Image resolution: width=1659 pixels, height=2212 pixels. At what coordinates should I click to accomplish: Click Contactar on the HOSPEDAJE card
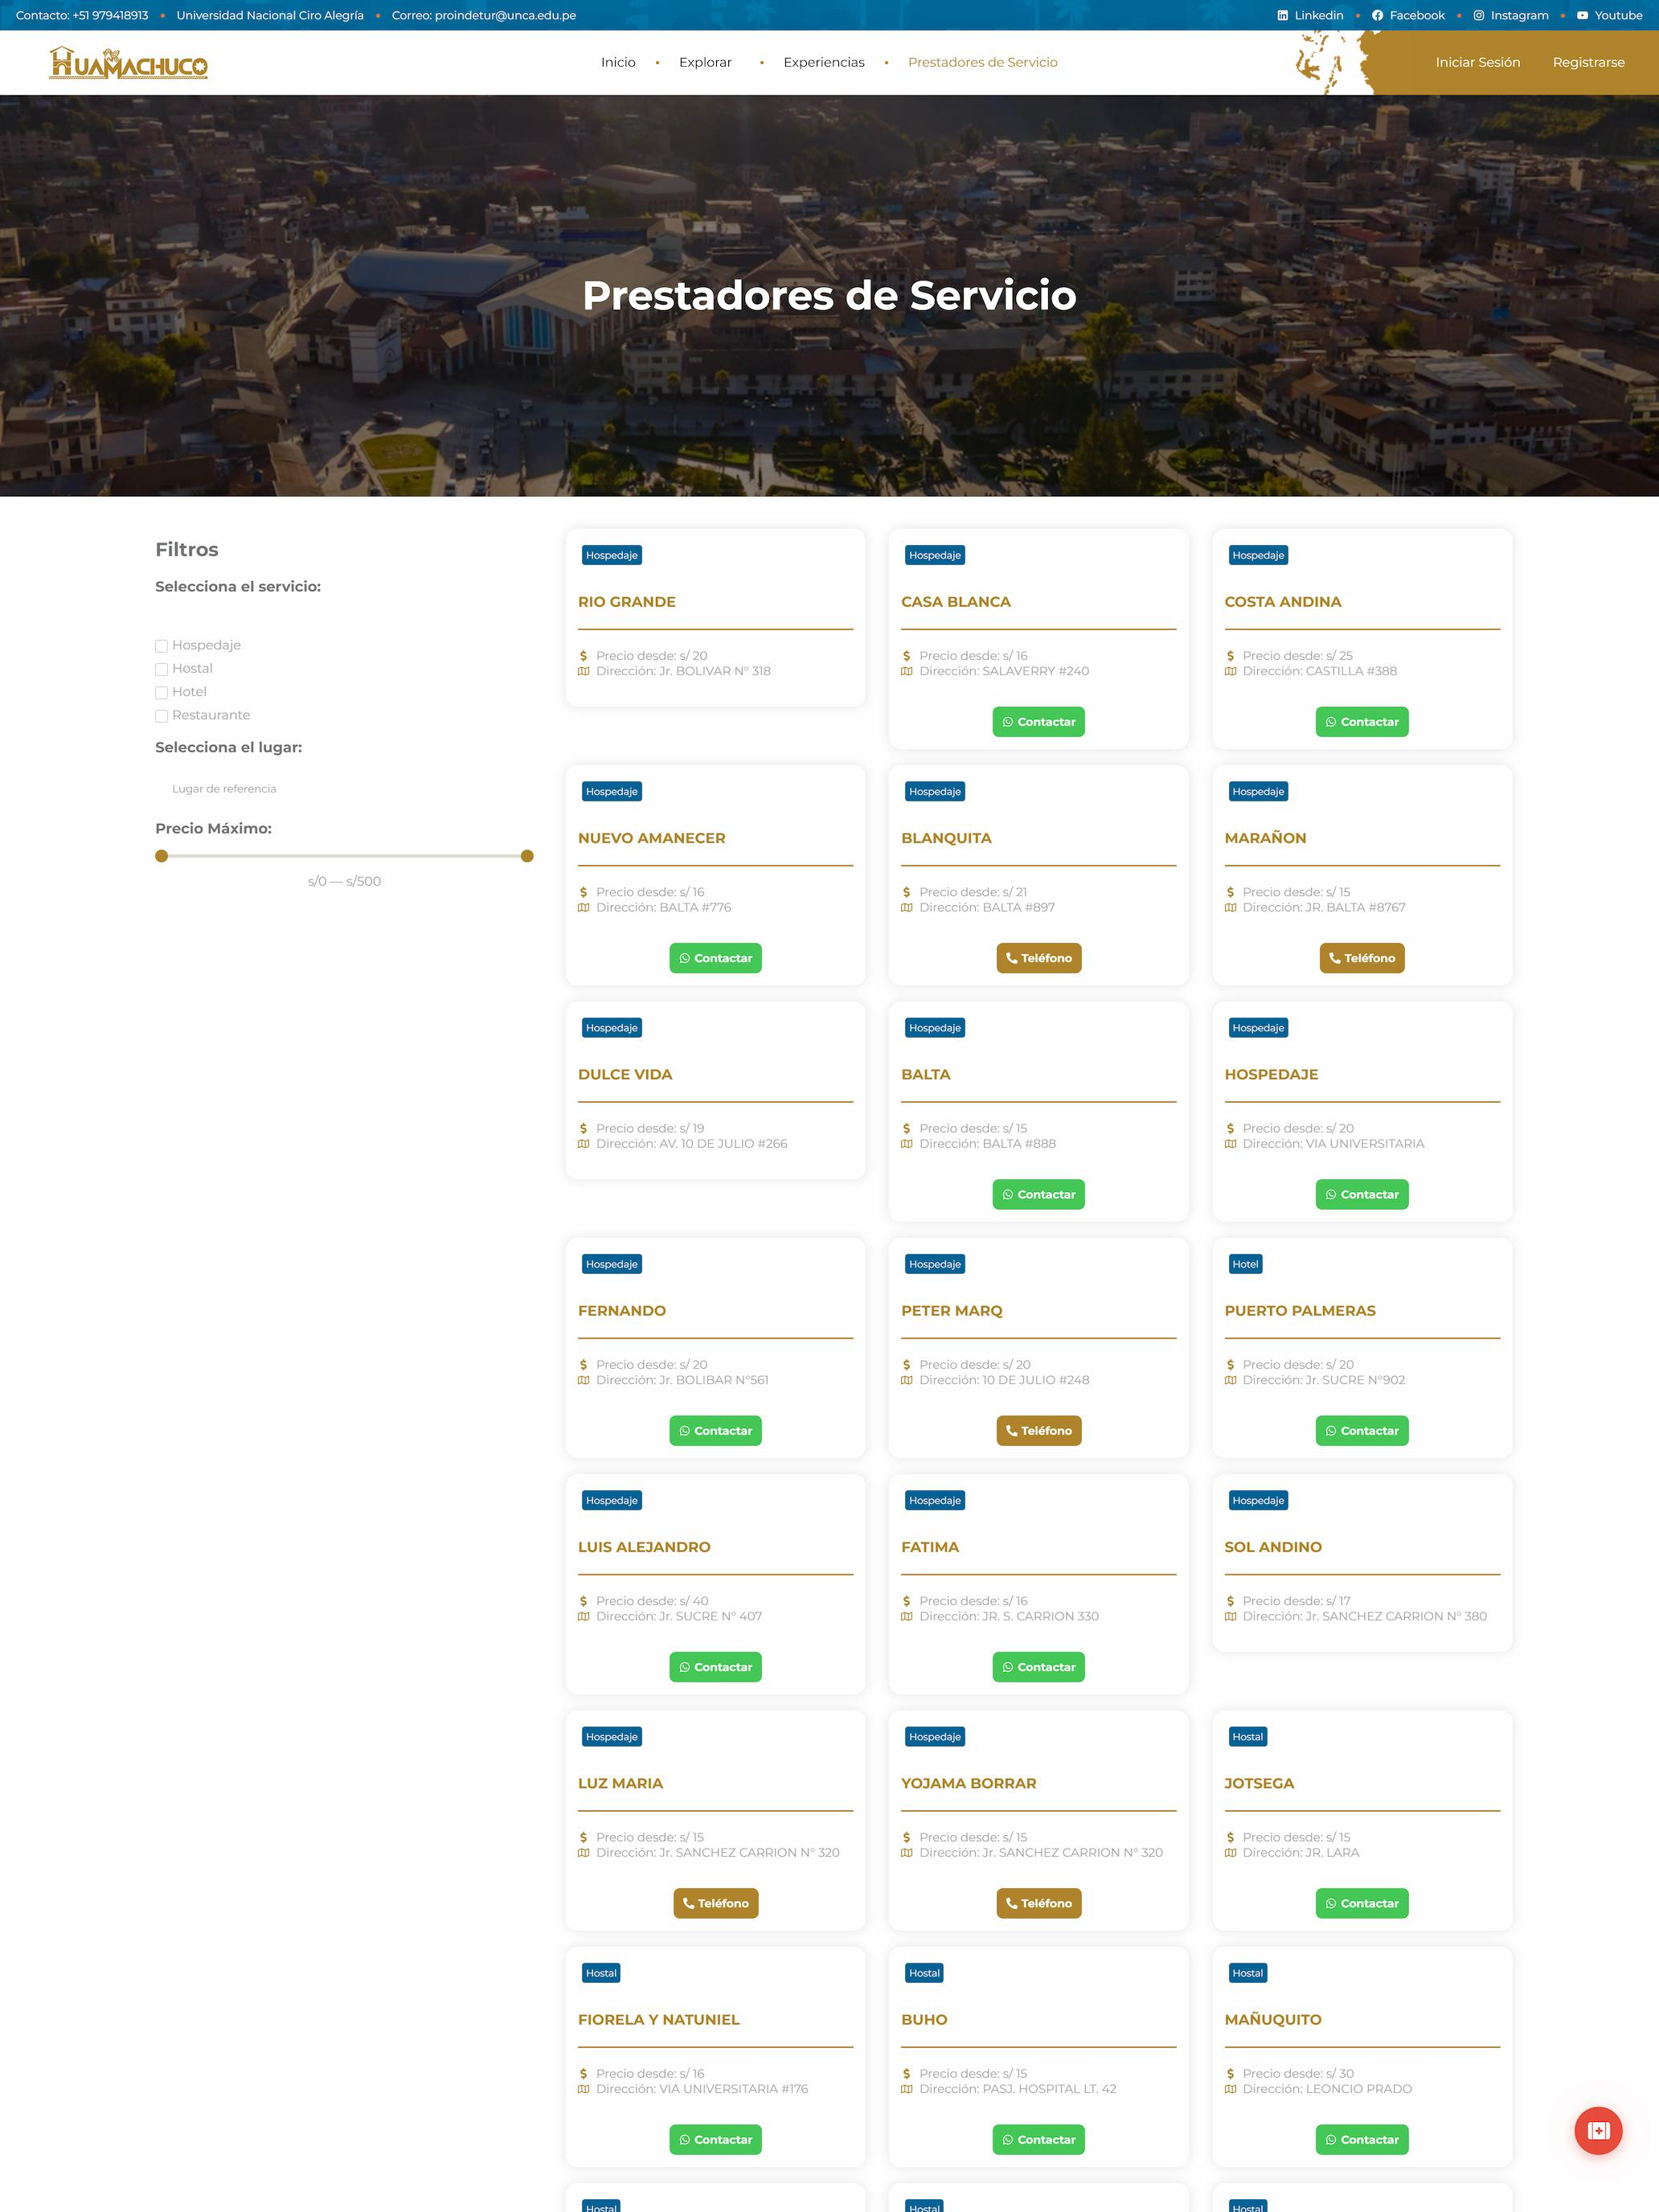pos(1361,1194)
